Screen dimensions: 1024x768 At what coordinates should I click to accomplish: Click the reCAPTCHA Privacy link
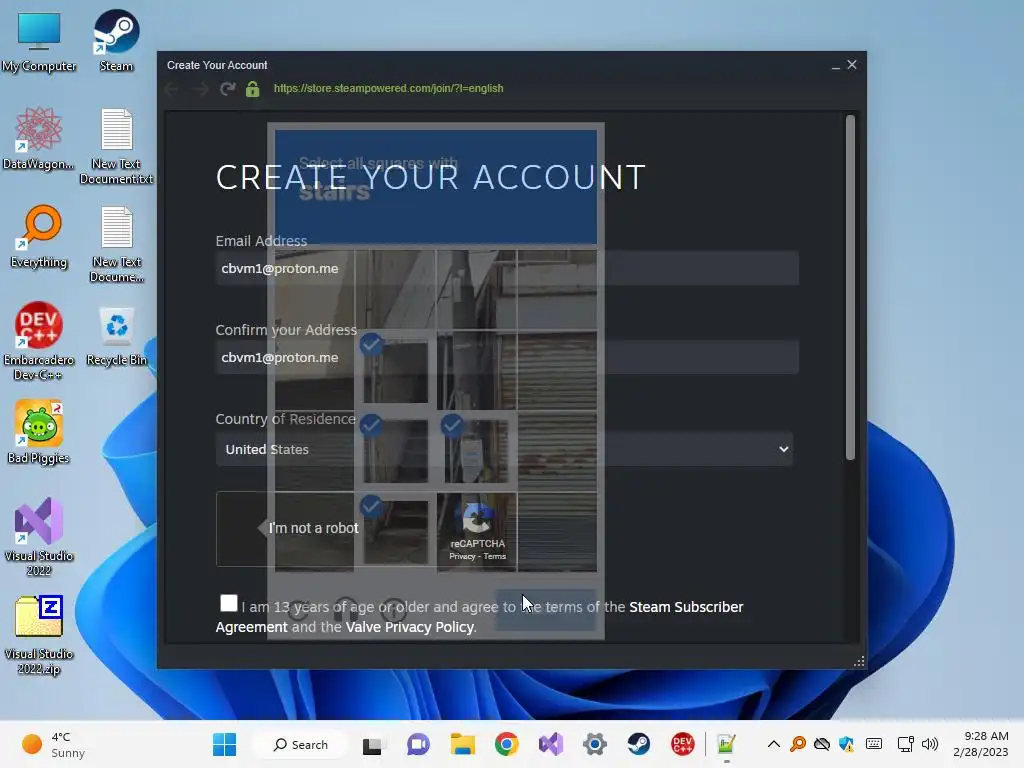coord(462,556)
